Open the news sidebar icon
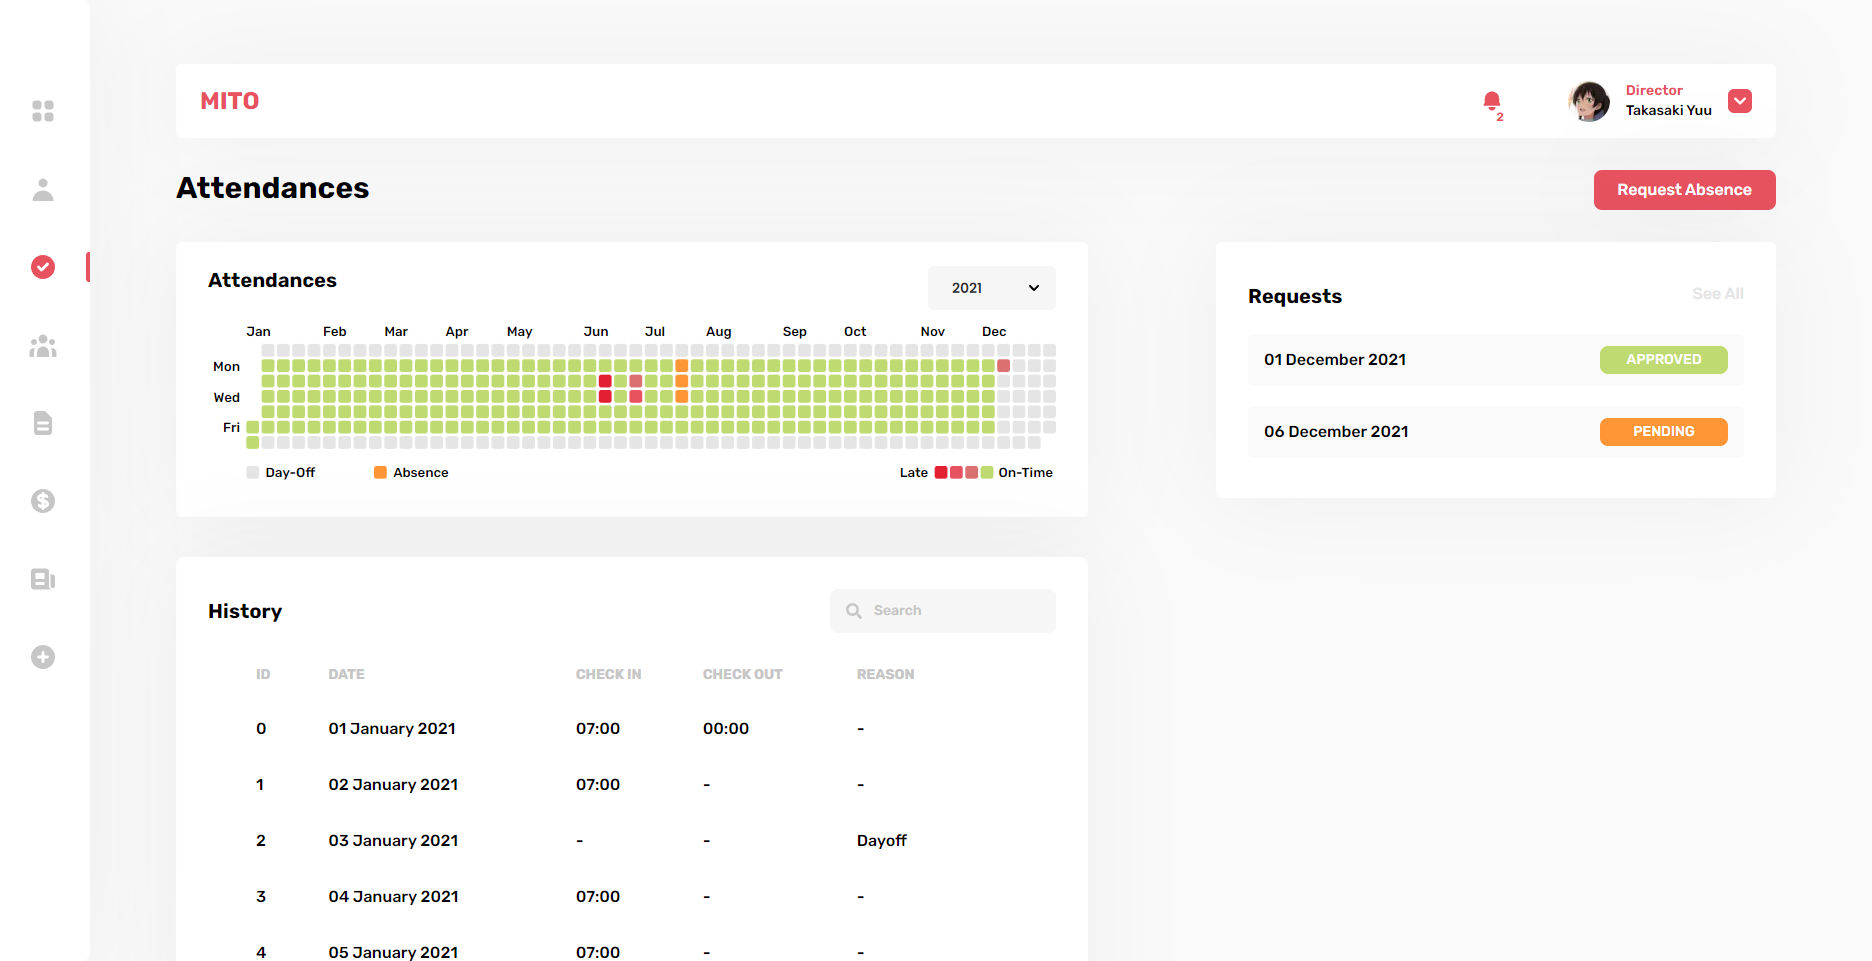1872x961 pixels. [43, 579]
